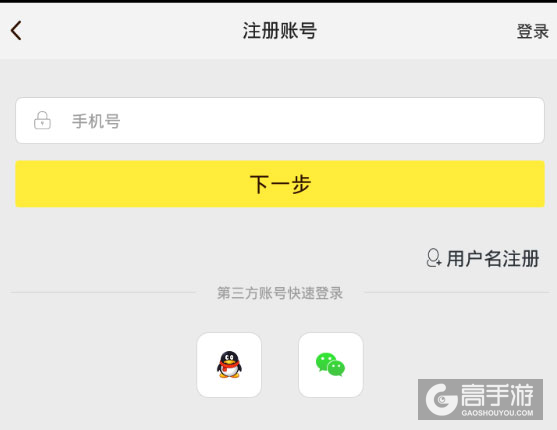Click the divider line left of 第三方账号快速登录
Screen dimensions: 557x430
pyautogui.click(x=103, y=293)
